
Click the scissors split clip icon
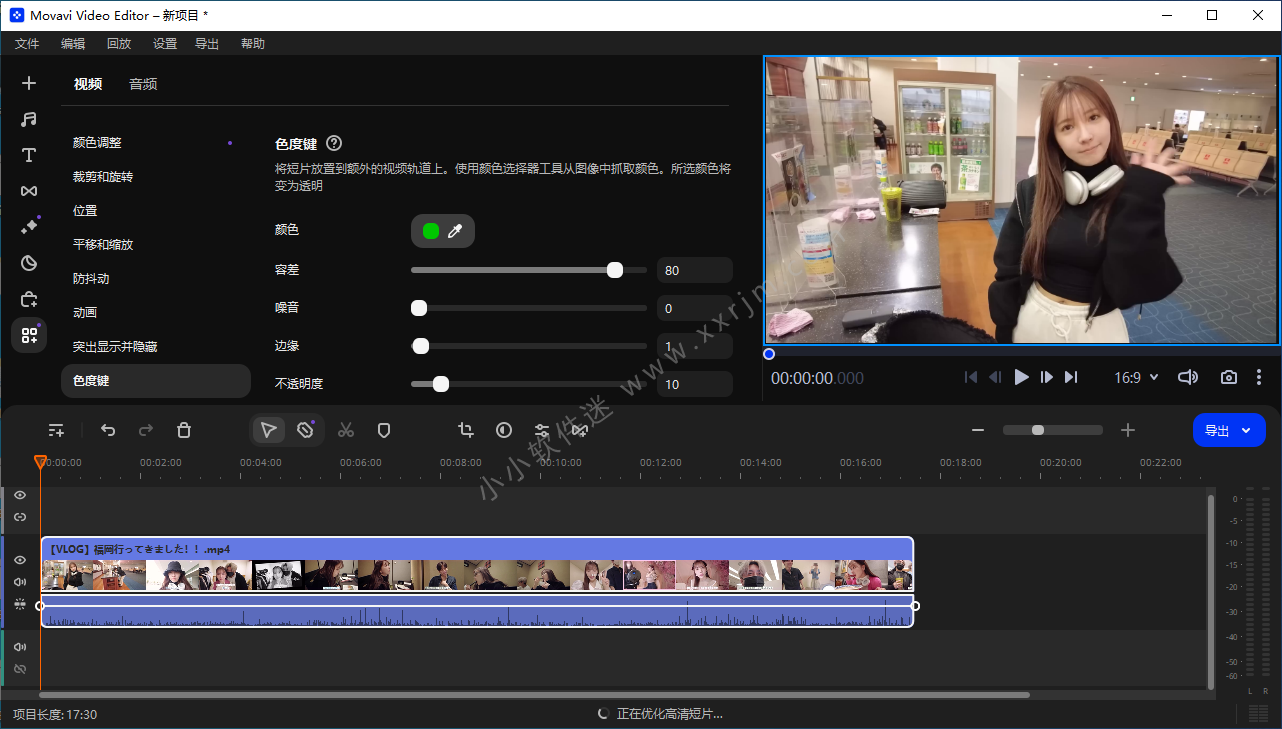pos(346,430)
